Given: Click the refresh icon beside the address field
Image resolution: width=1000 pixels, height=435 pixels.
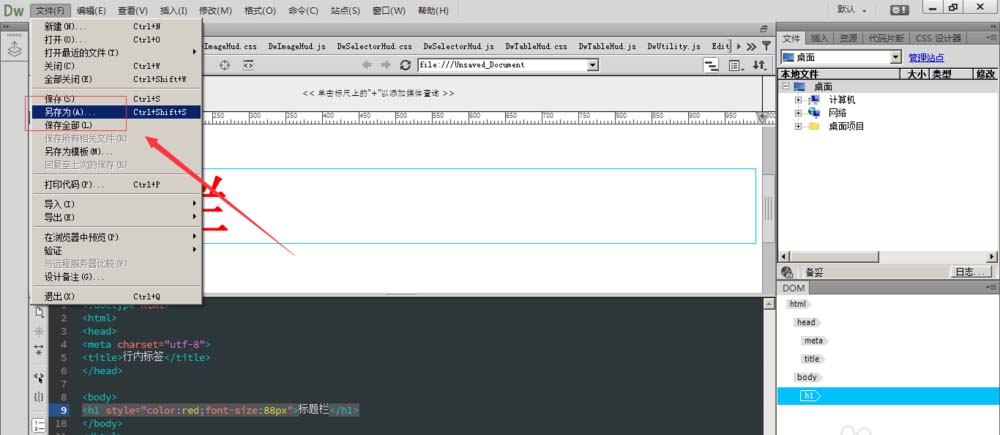Looking at the screenshot, I should pos(405,65).
